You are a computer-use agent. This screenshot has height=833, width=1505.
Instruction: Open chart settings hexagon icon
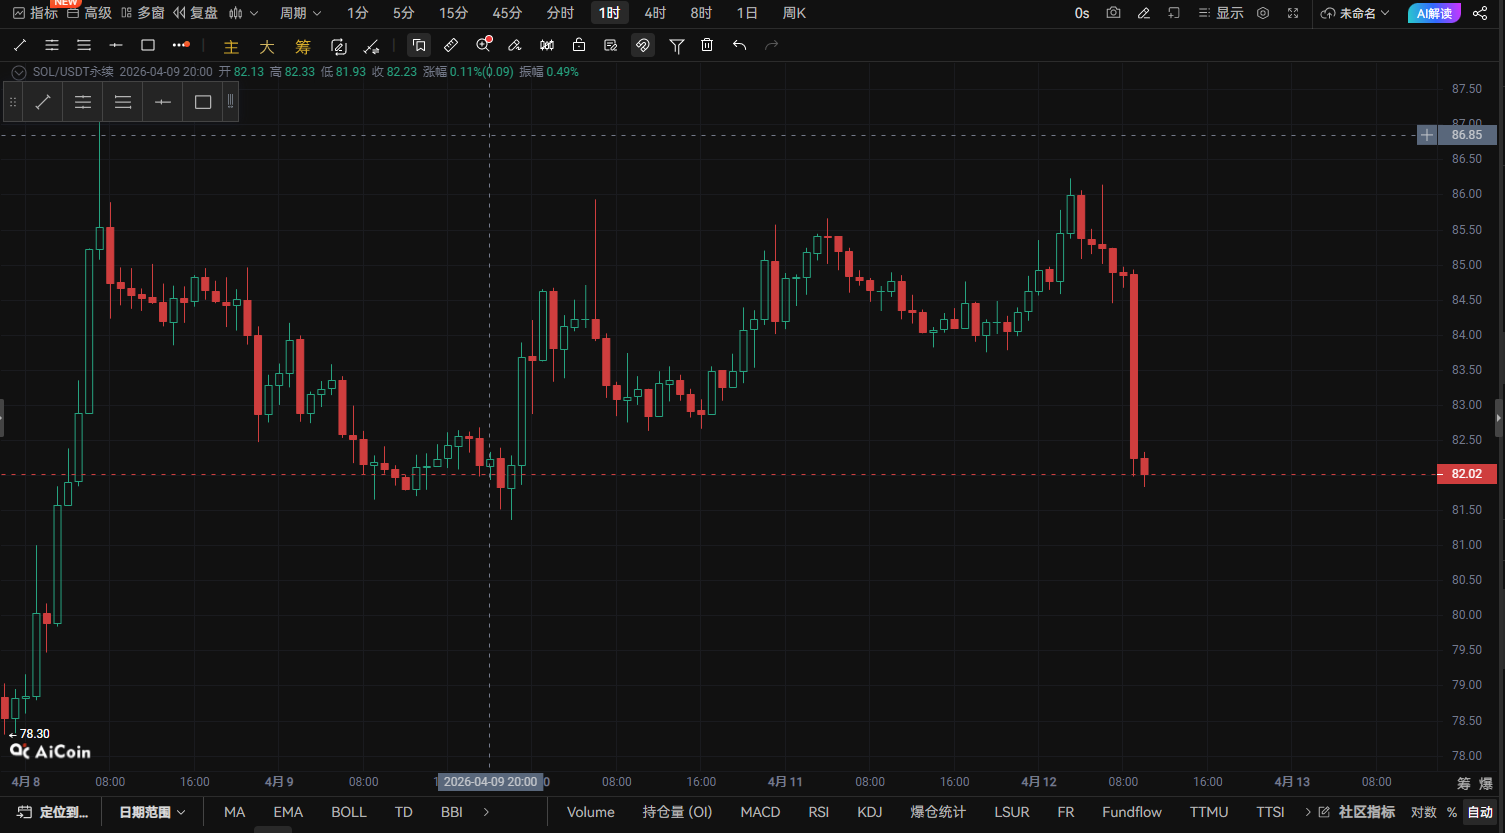pos(1263,13)
